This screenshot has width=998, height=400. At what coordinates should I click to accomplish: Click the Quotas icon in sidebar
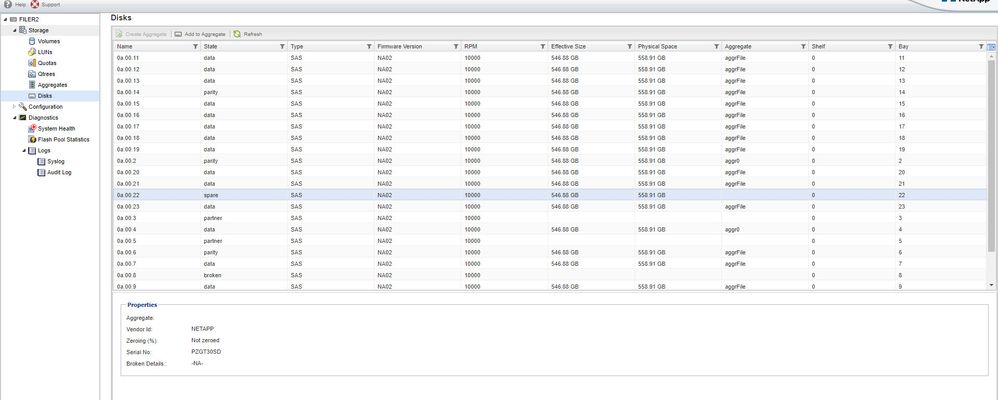coord(32,63)
